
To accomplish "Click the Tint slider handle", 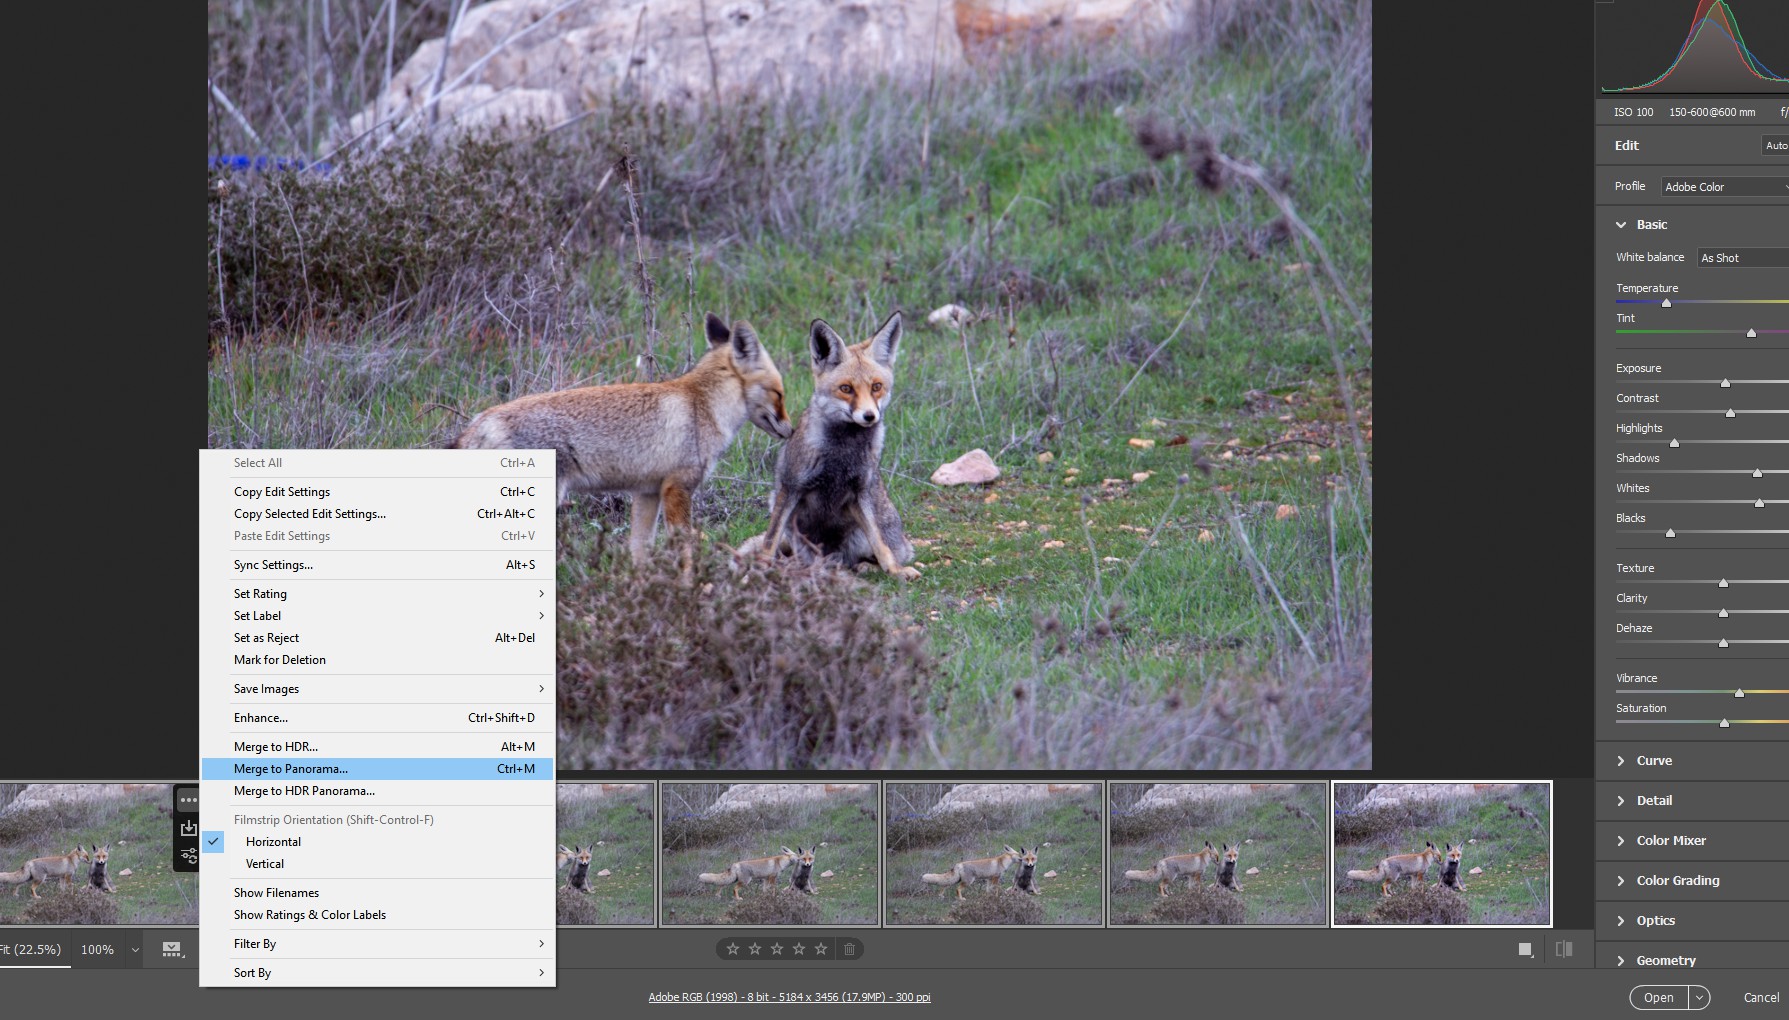I will [1751, 333].
